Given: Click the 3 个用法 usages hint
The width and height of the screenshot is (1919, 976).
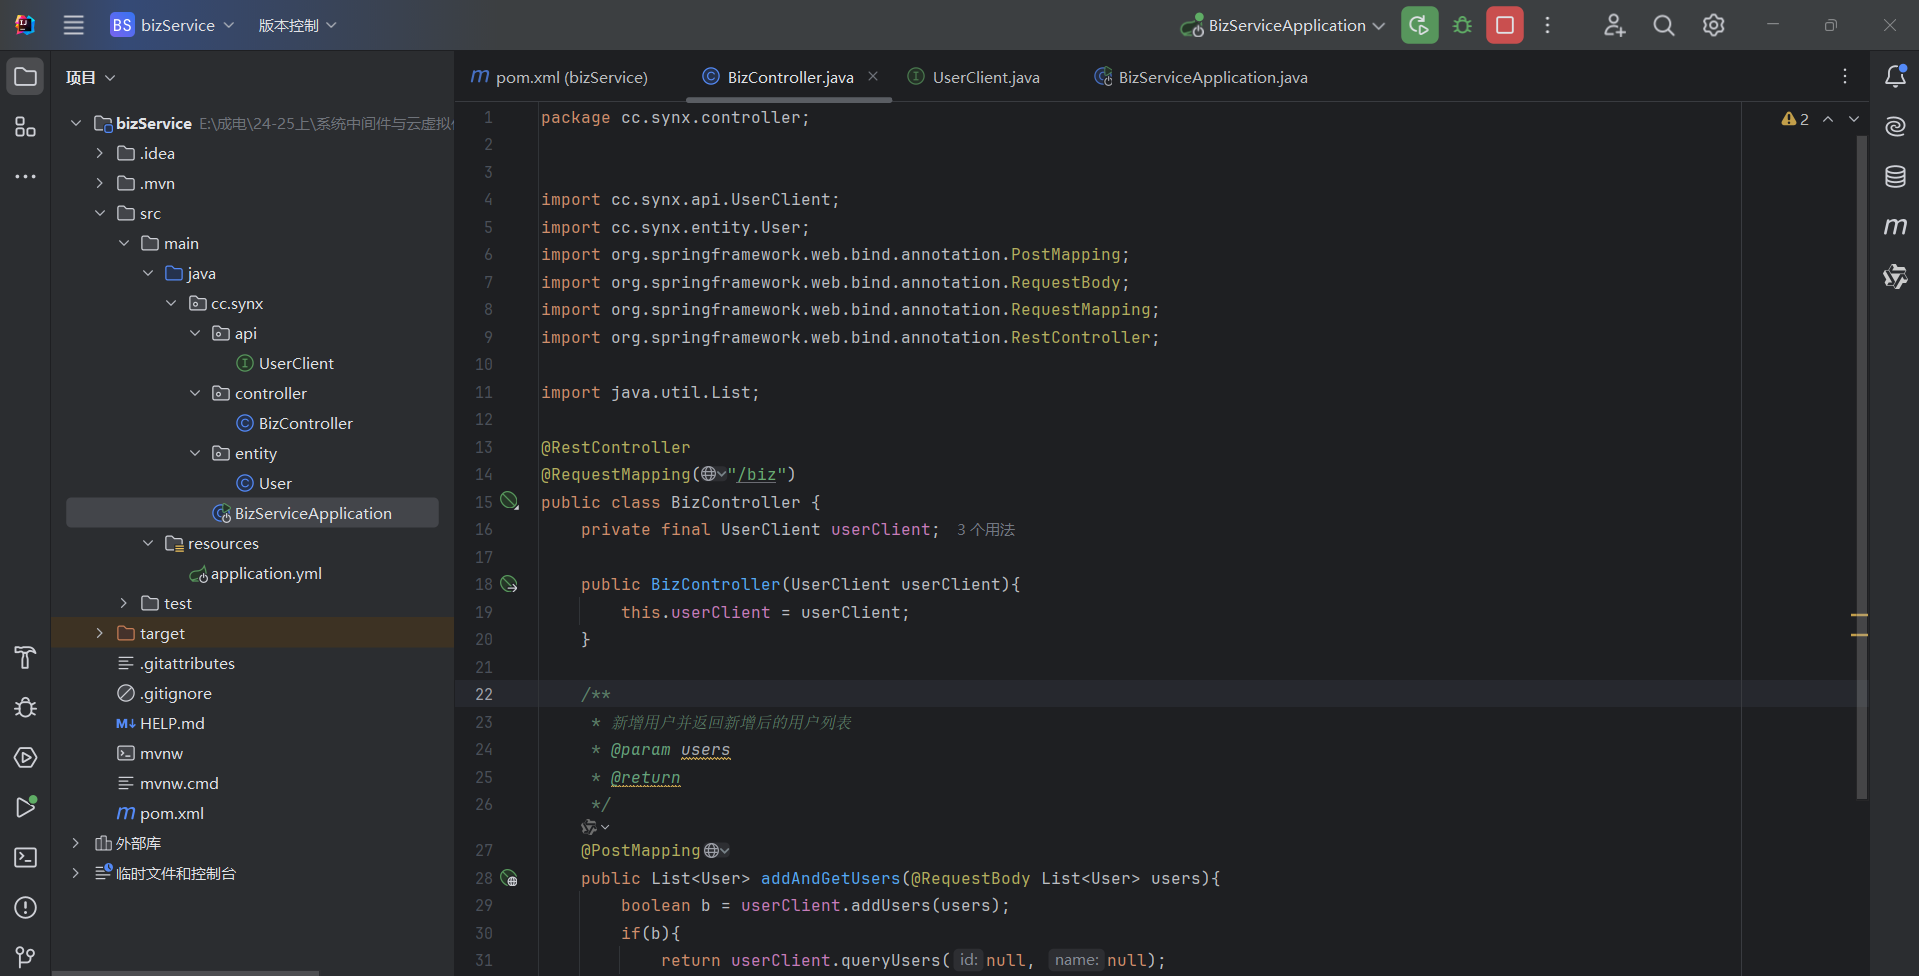Looking at the screenshot, I should coord(985,529).
